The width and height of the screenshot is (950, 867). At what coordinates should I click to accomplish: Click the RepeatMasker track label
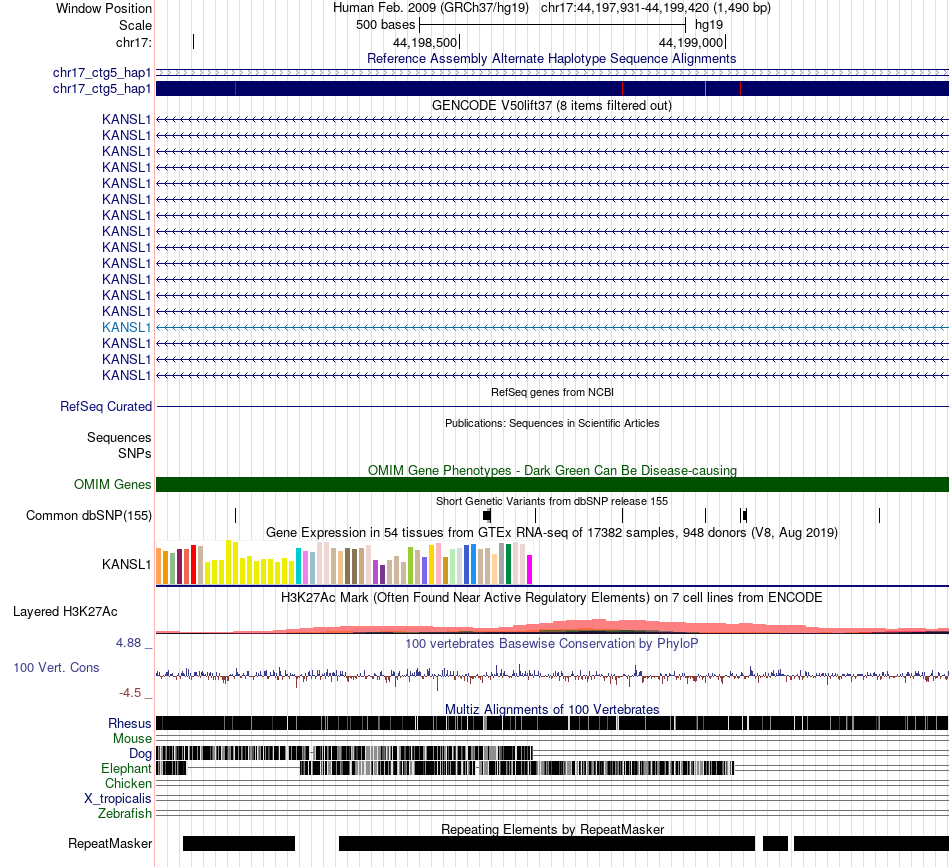[110, 844]
